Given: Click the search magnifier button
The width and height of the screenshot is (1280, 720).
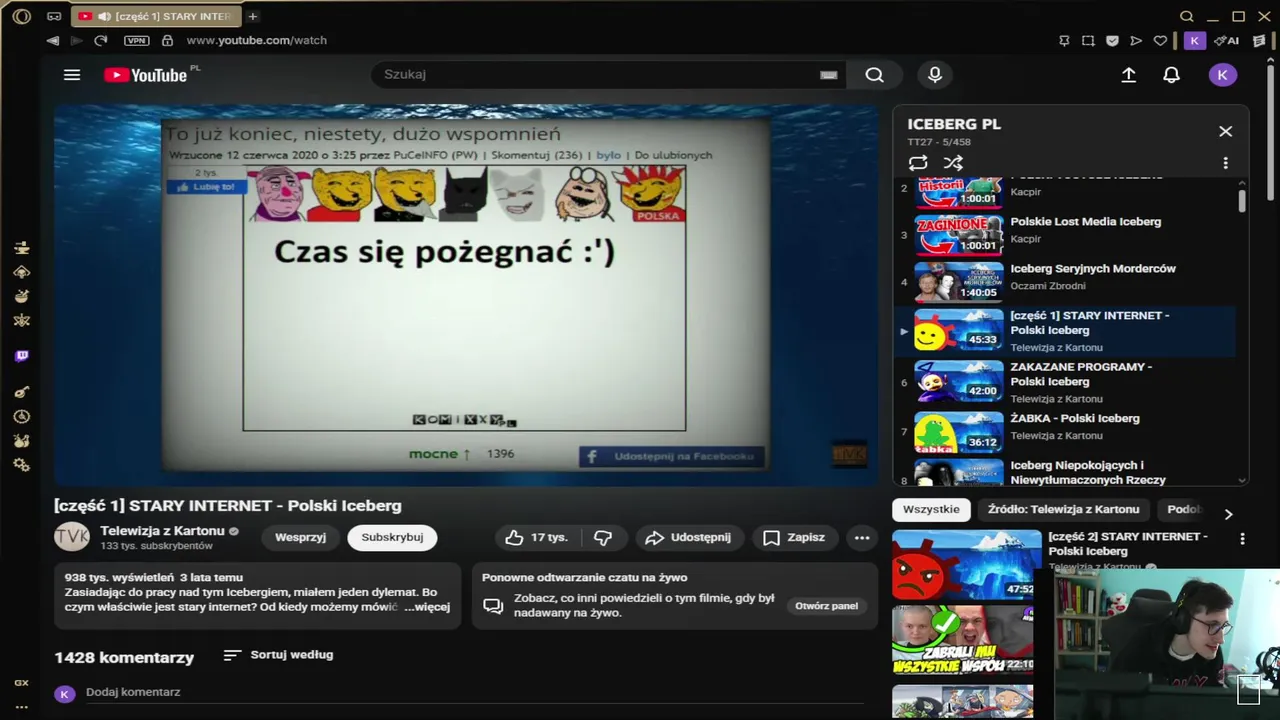Looking at the screenshot, I should (875, 75).
